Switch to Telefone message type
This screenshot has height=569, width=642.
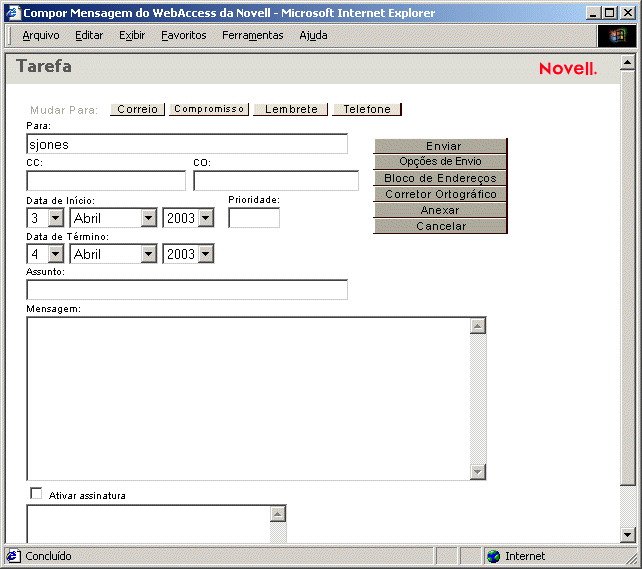[367, 109]
